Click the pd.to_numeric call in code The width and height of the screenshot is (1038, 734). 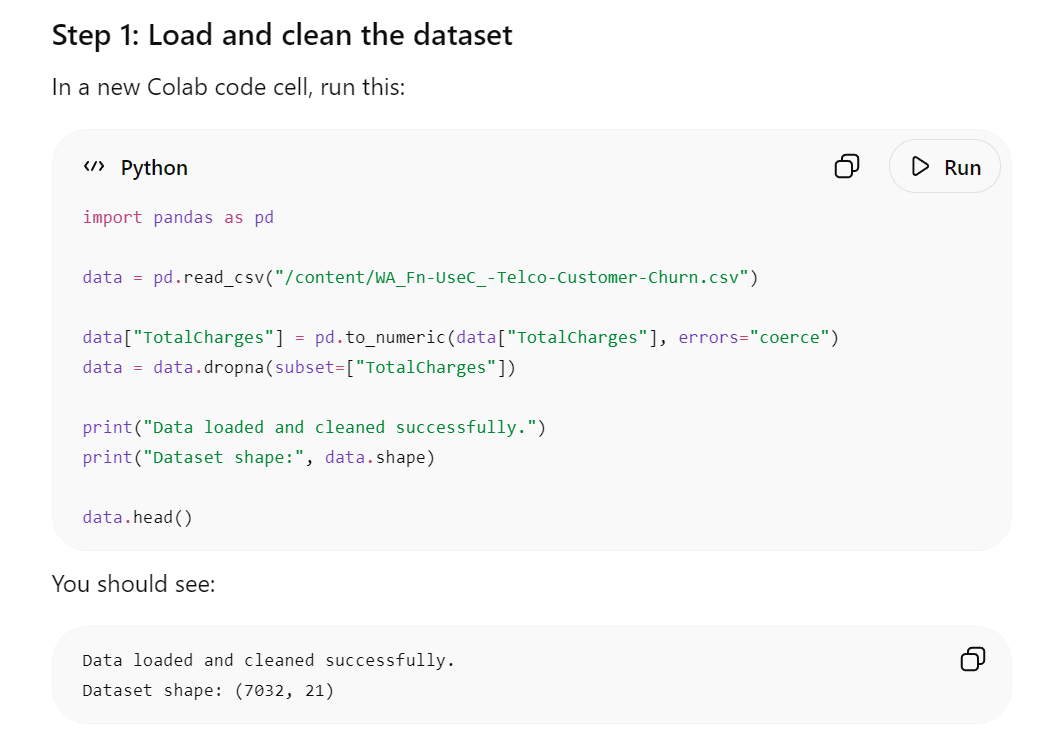[381, 337]
